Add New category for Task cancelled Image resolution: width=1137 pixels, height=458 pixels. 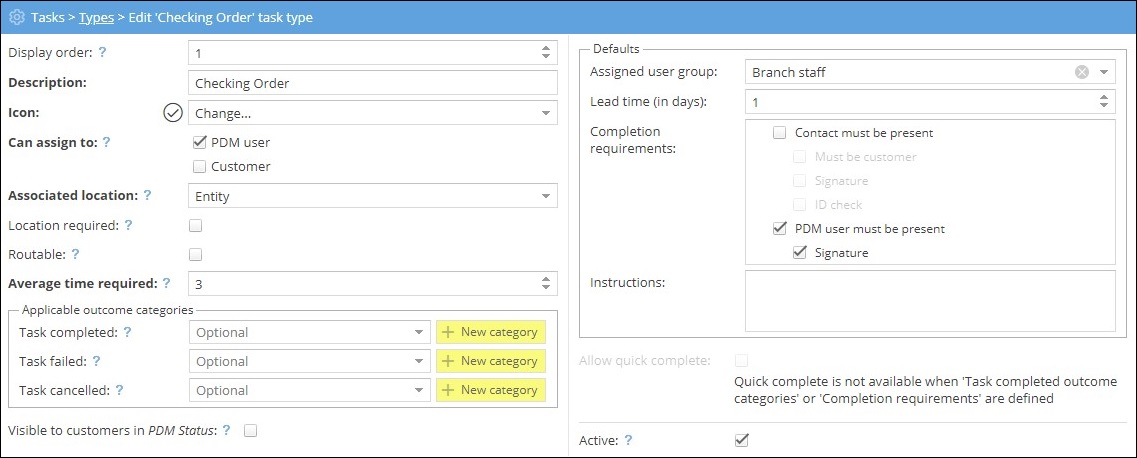490,390
